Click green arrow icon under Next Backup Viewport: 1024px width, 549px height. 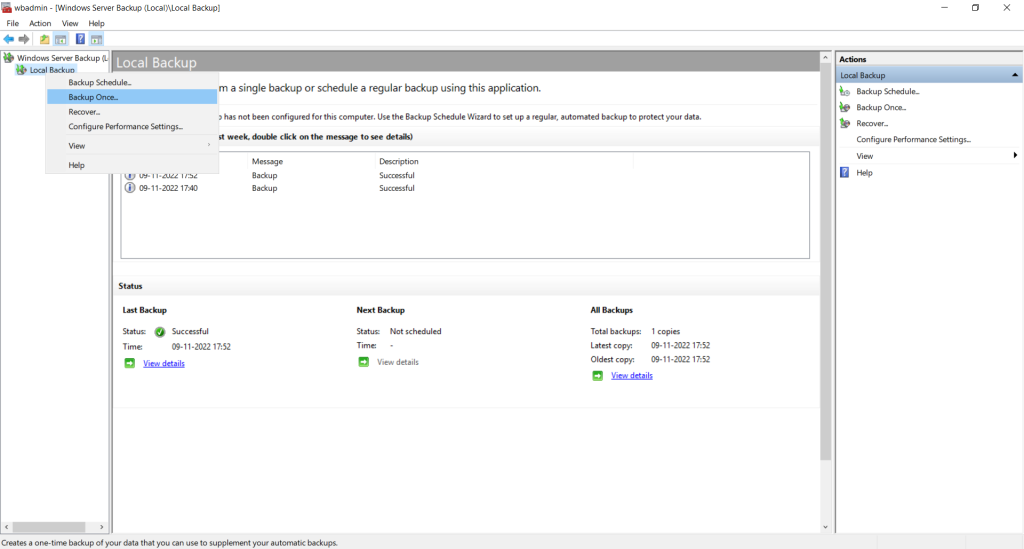[x=363, y=362]
